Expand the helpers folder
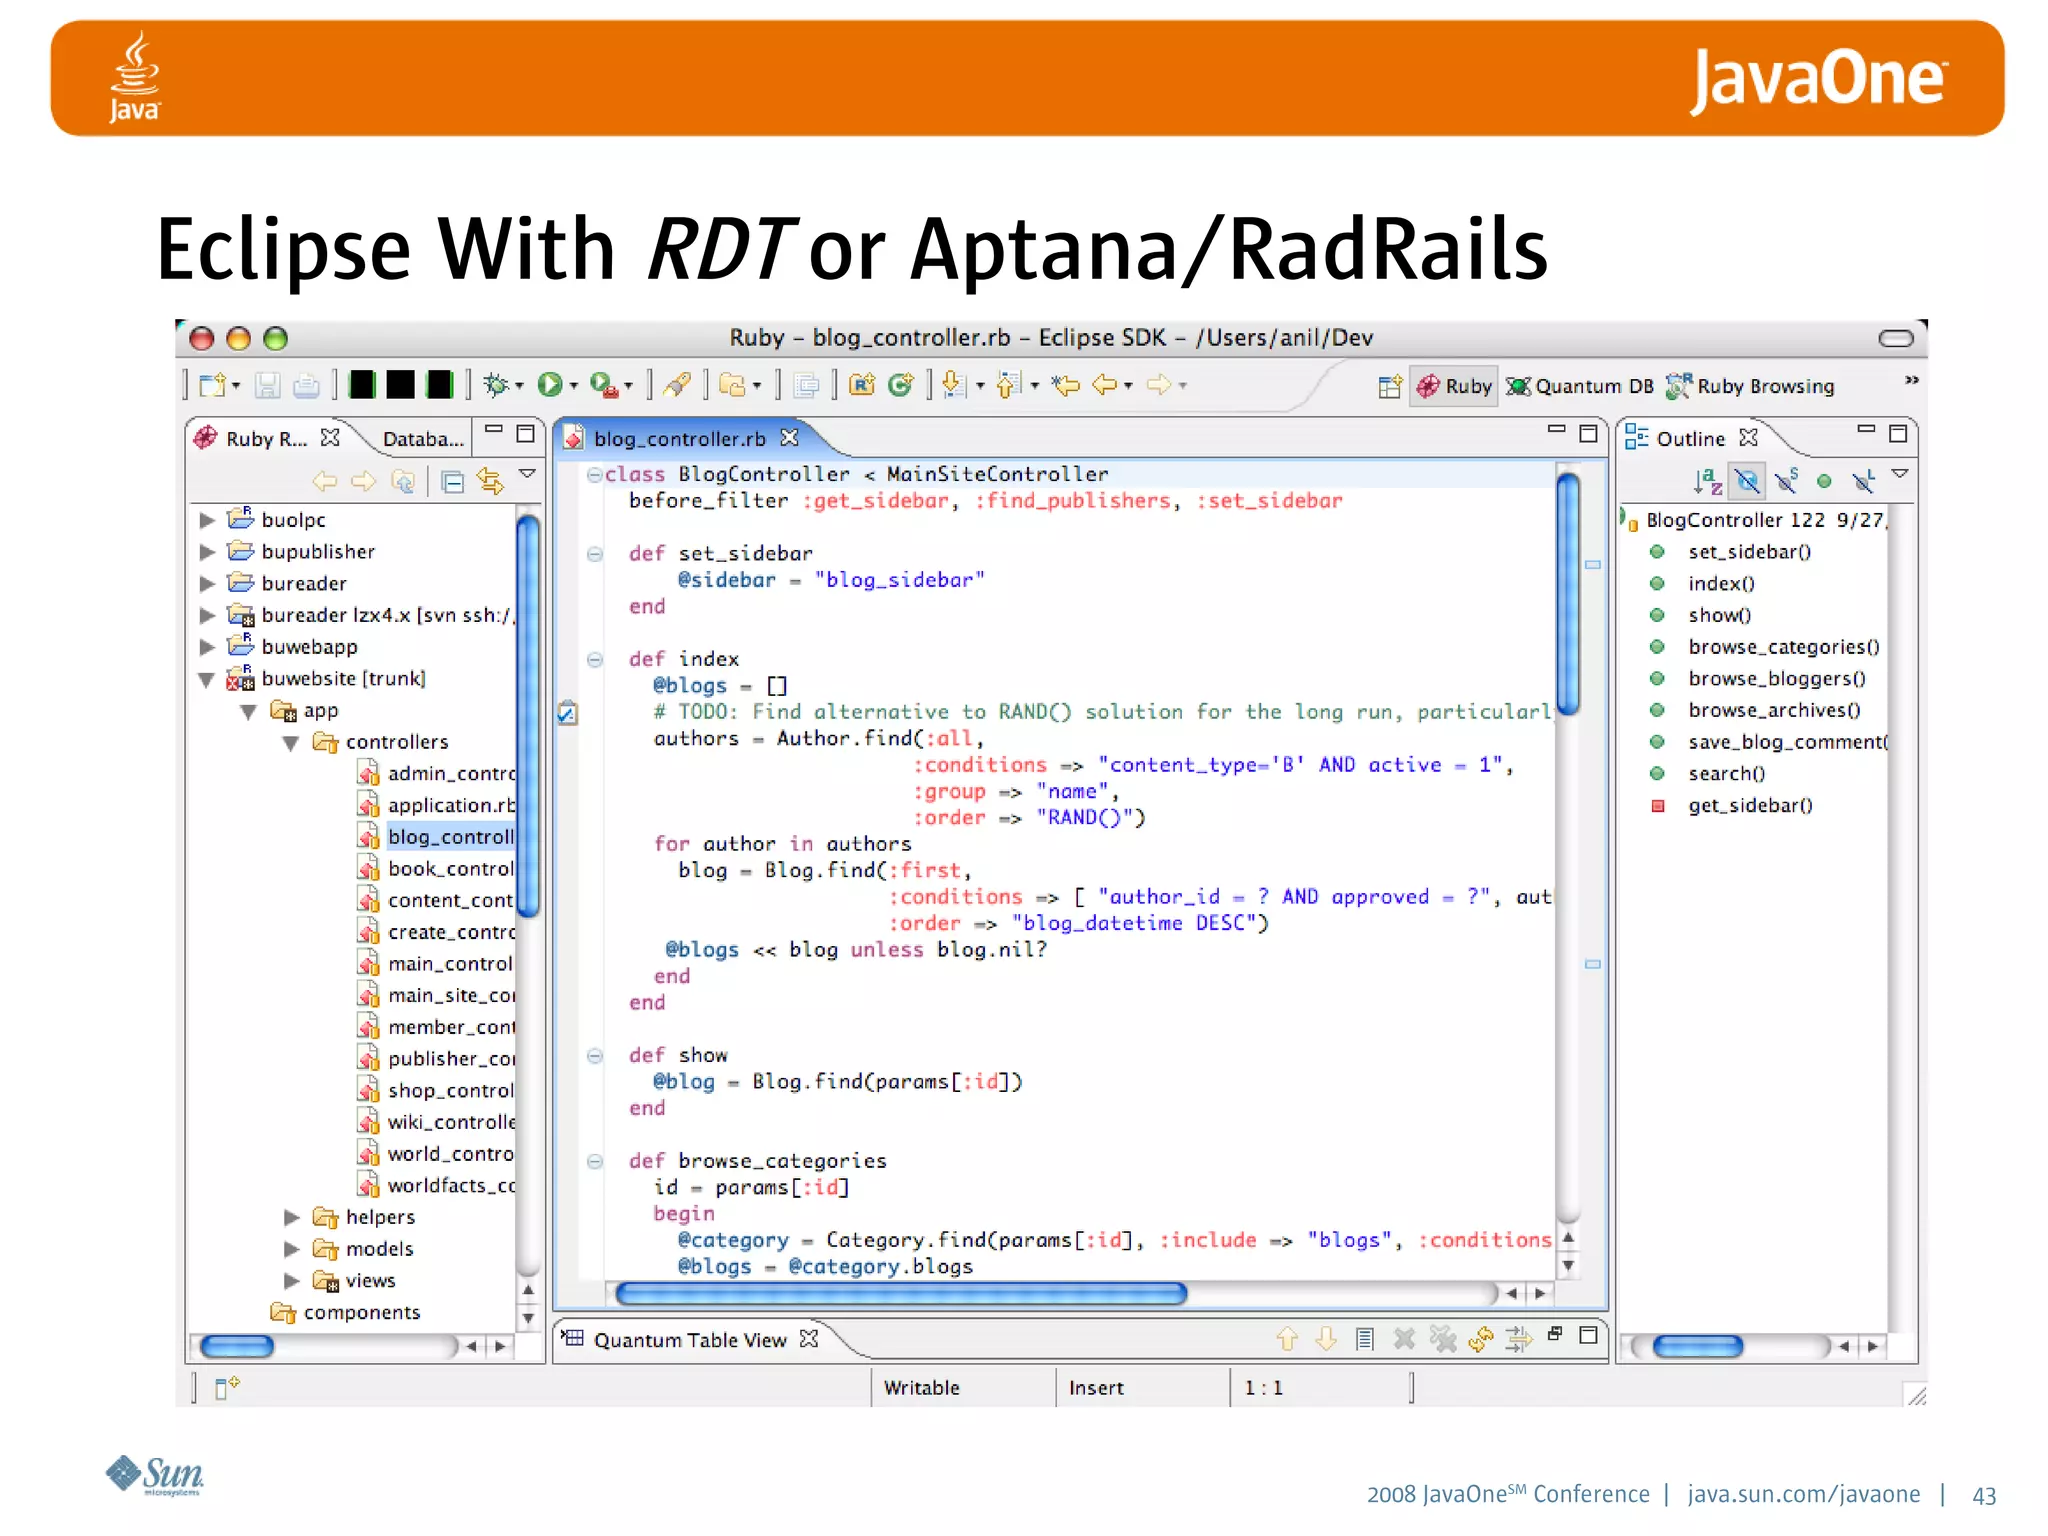This screenshot has height=1536, width=2048. [x=292, y=1217]
